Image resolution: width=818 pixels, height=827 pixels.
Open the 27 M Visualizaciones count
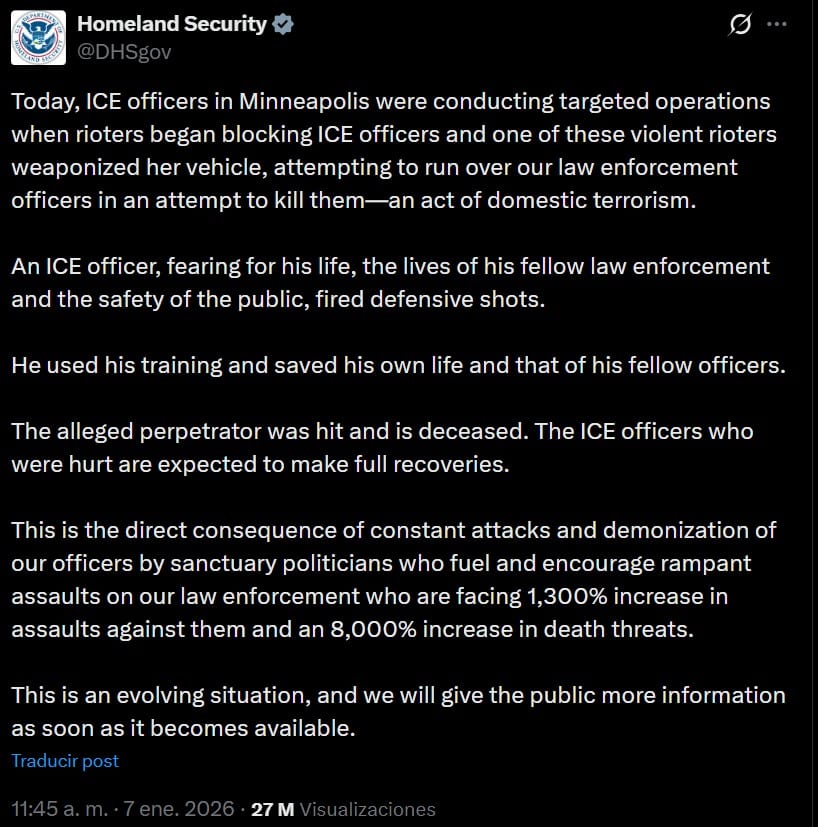click(343, 809)
